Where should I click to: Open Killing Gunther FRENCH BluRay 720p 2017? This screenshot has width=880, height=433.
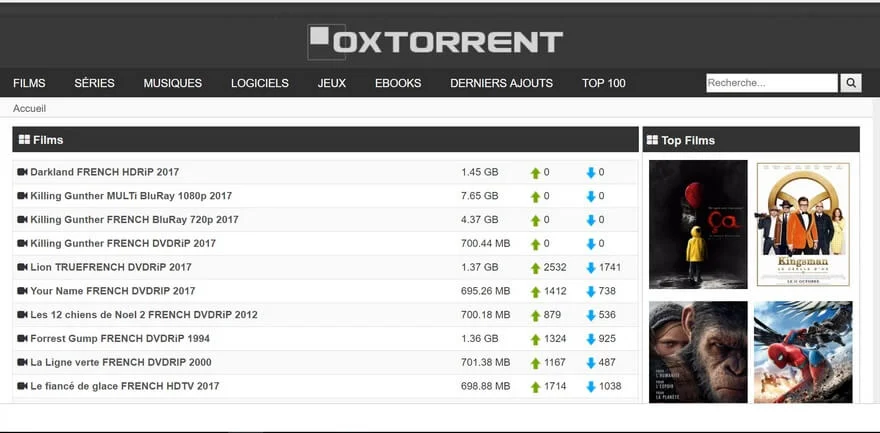tap(134, 220)
